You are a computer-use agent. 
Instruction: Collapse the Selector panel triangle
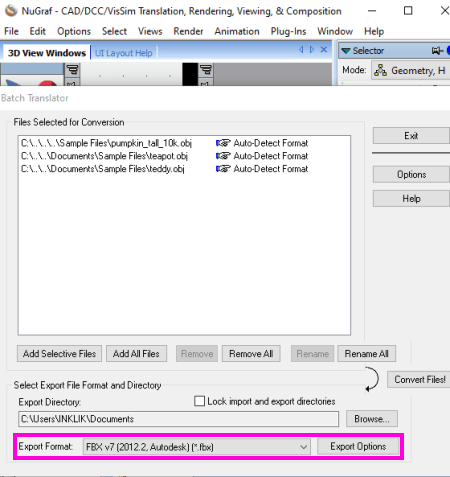coord(346,51)
